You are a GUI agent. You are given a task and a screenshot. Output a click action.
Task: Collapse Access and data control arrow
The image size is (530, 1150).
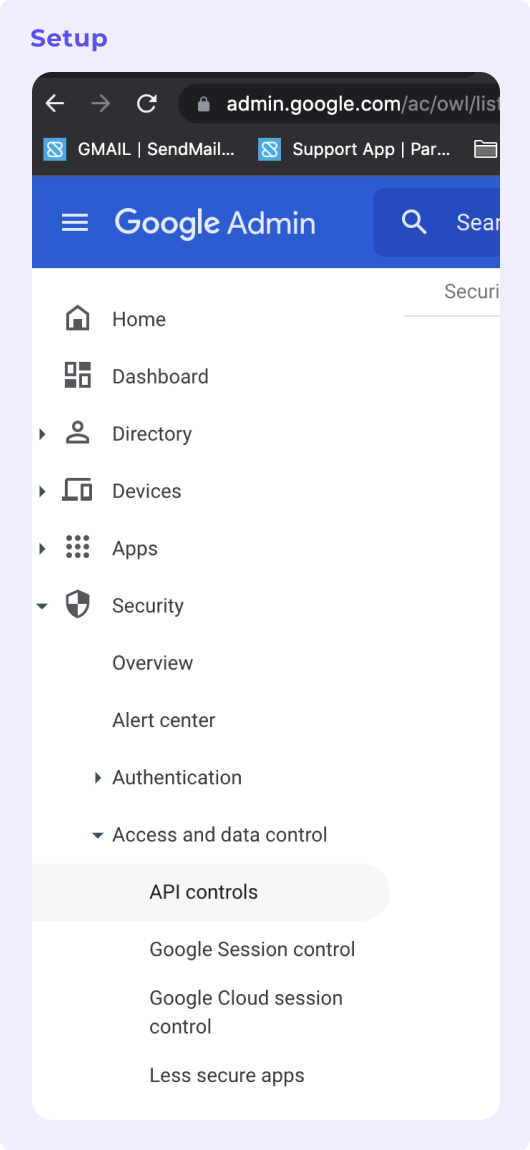coord(97,835)
